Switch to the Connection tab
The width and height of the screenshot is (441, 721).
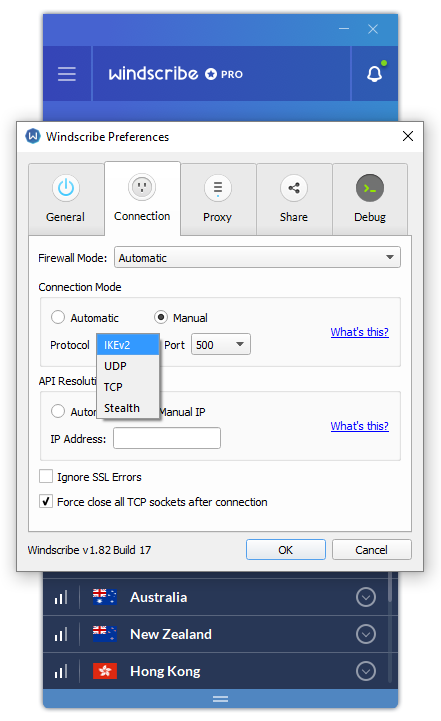(142, 198)
